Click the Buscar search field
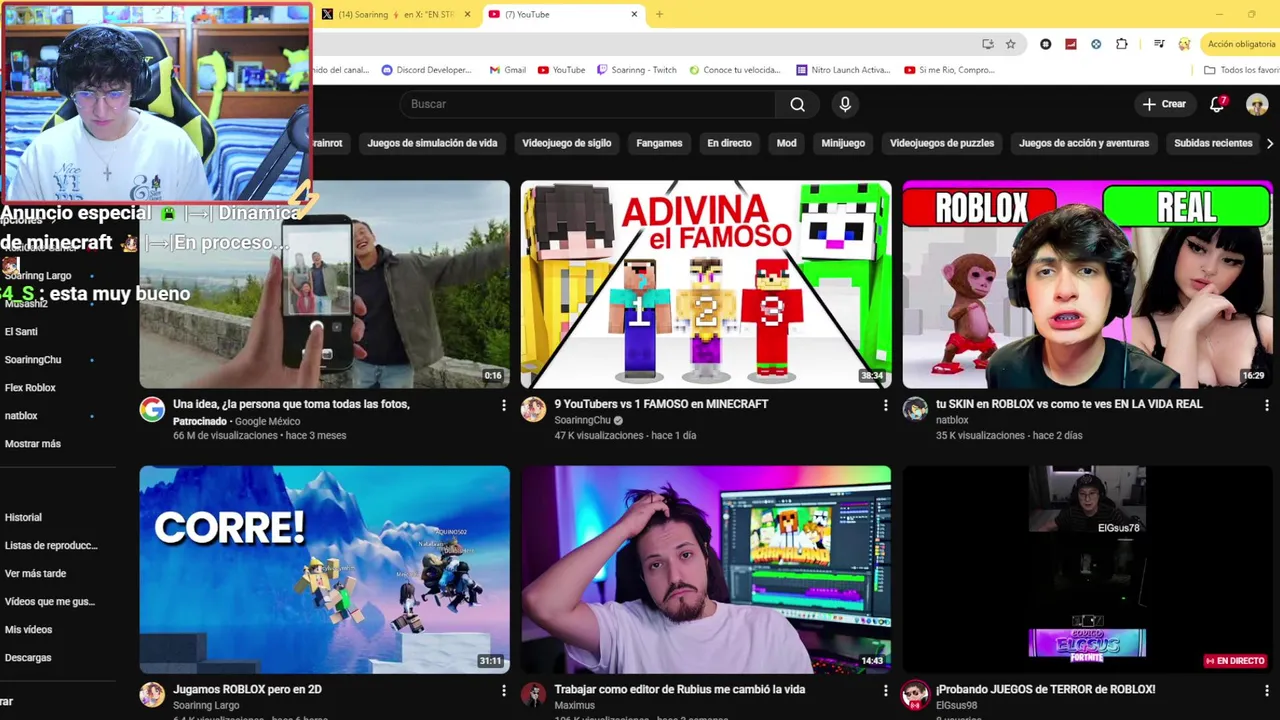 point(588,104)
